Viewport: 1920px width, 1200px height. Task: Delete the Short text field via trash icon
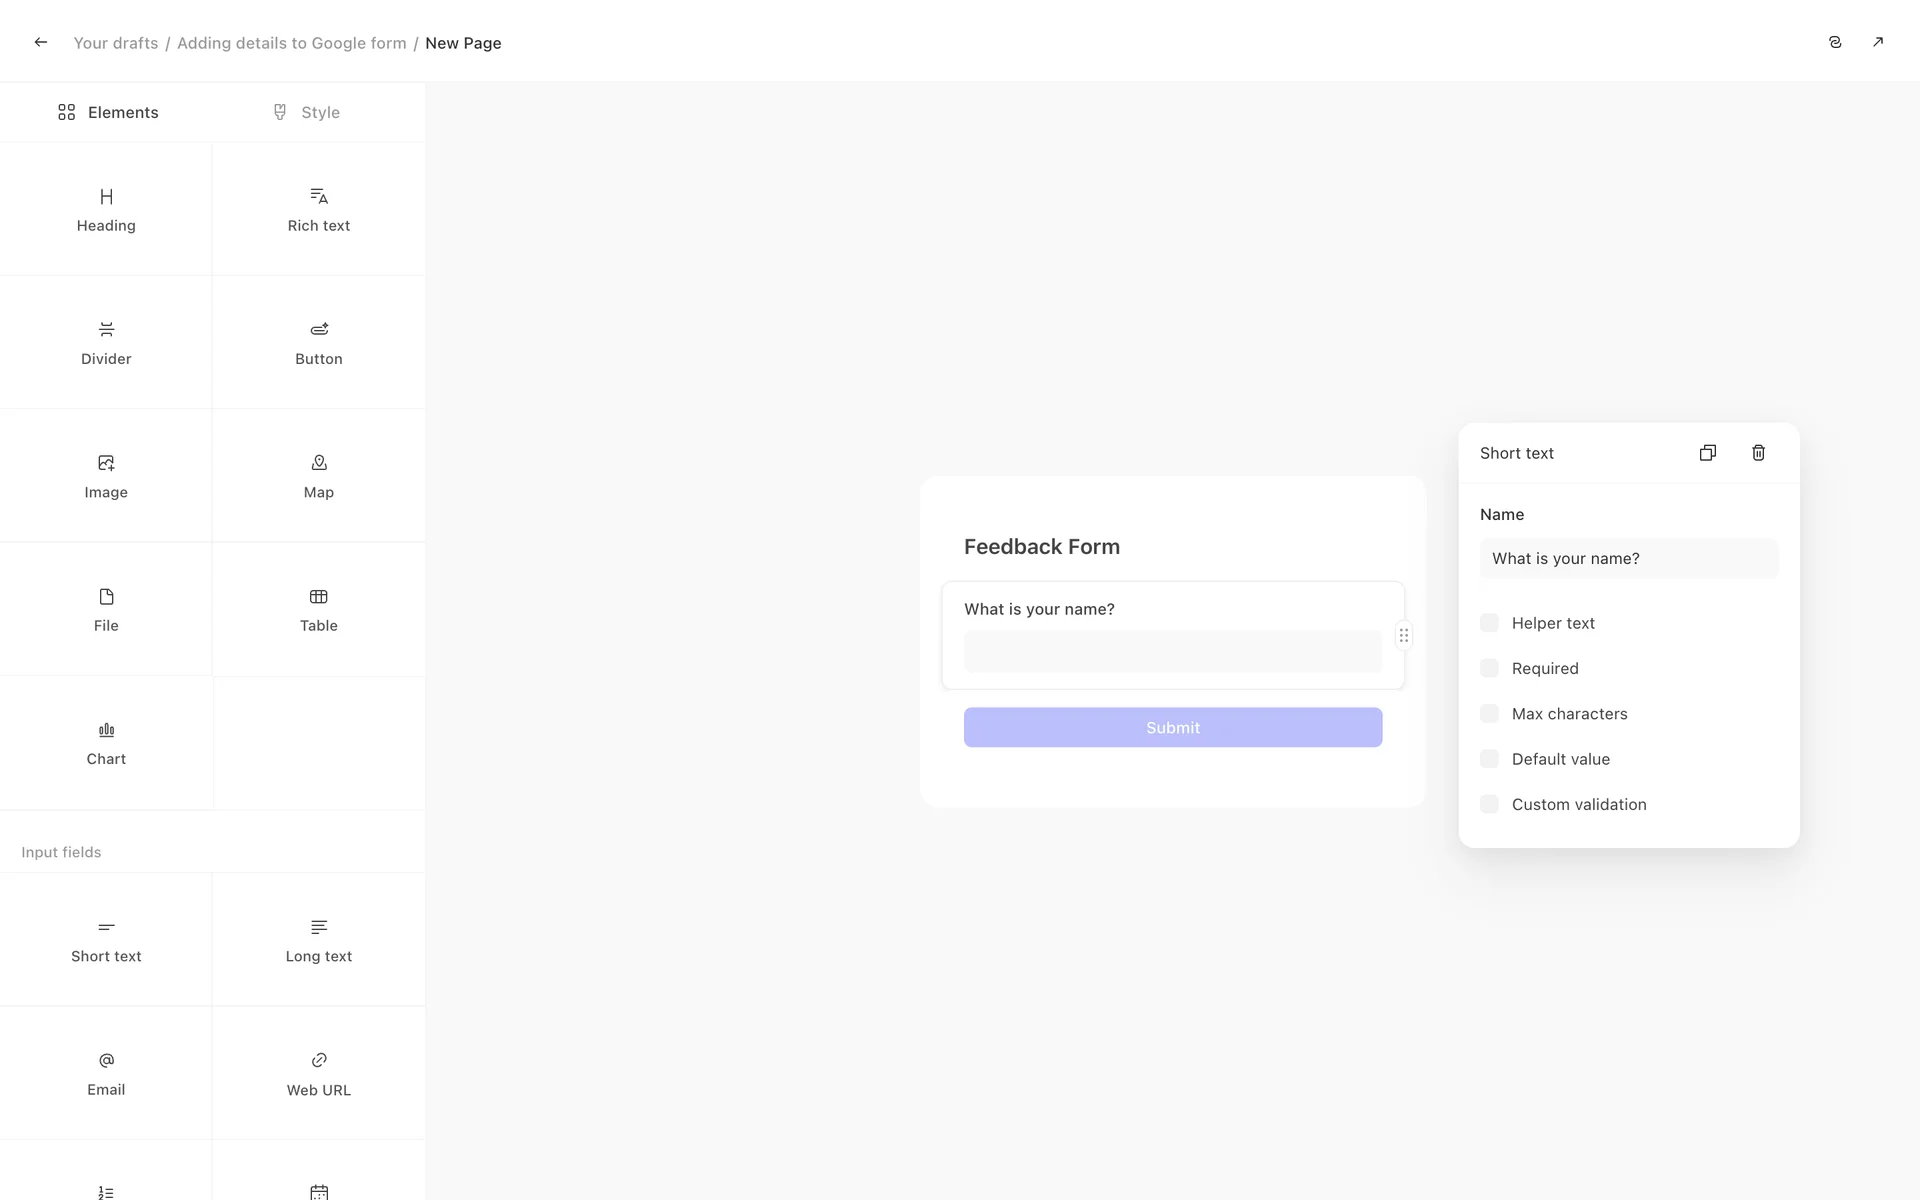click(1758, 453)
